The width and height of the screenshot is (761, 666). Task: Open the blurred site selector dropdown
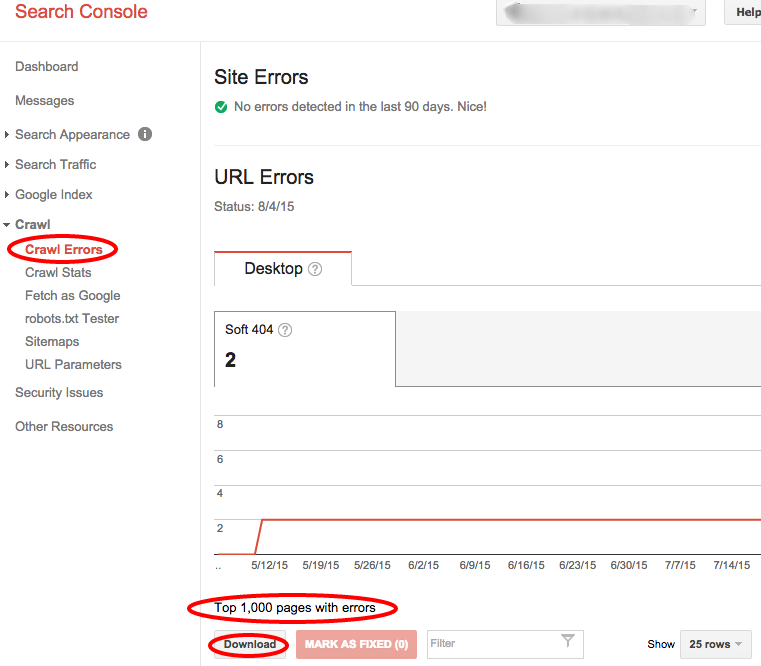coord(600,12)
